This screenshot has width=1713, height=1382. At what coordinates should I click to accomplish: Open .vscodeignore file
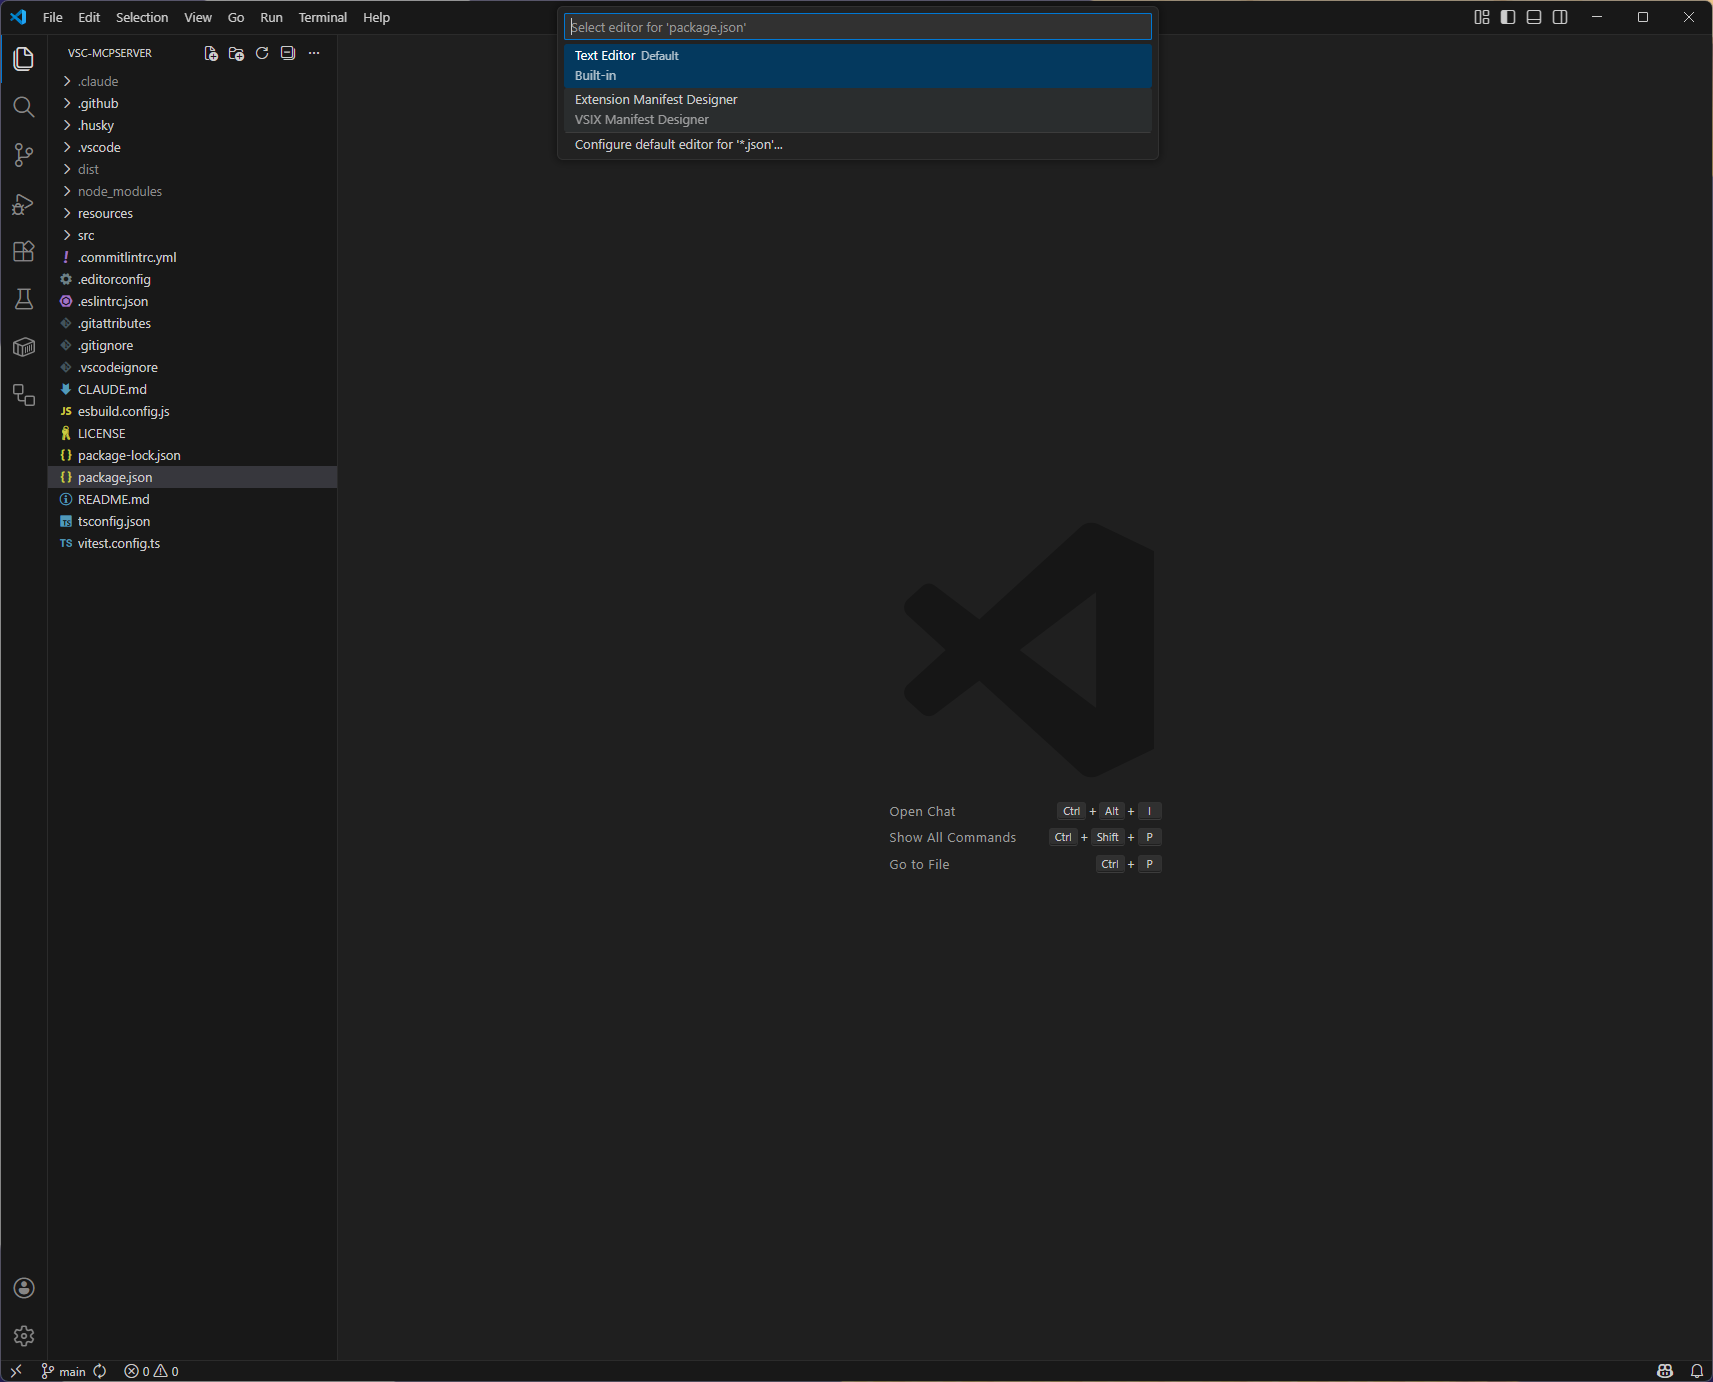point(192,367)
